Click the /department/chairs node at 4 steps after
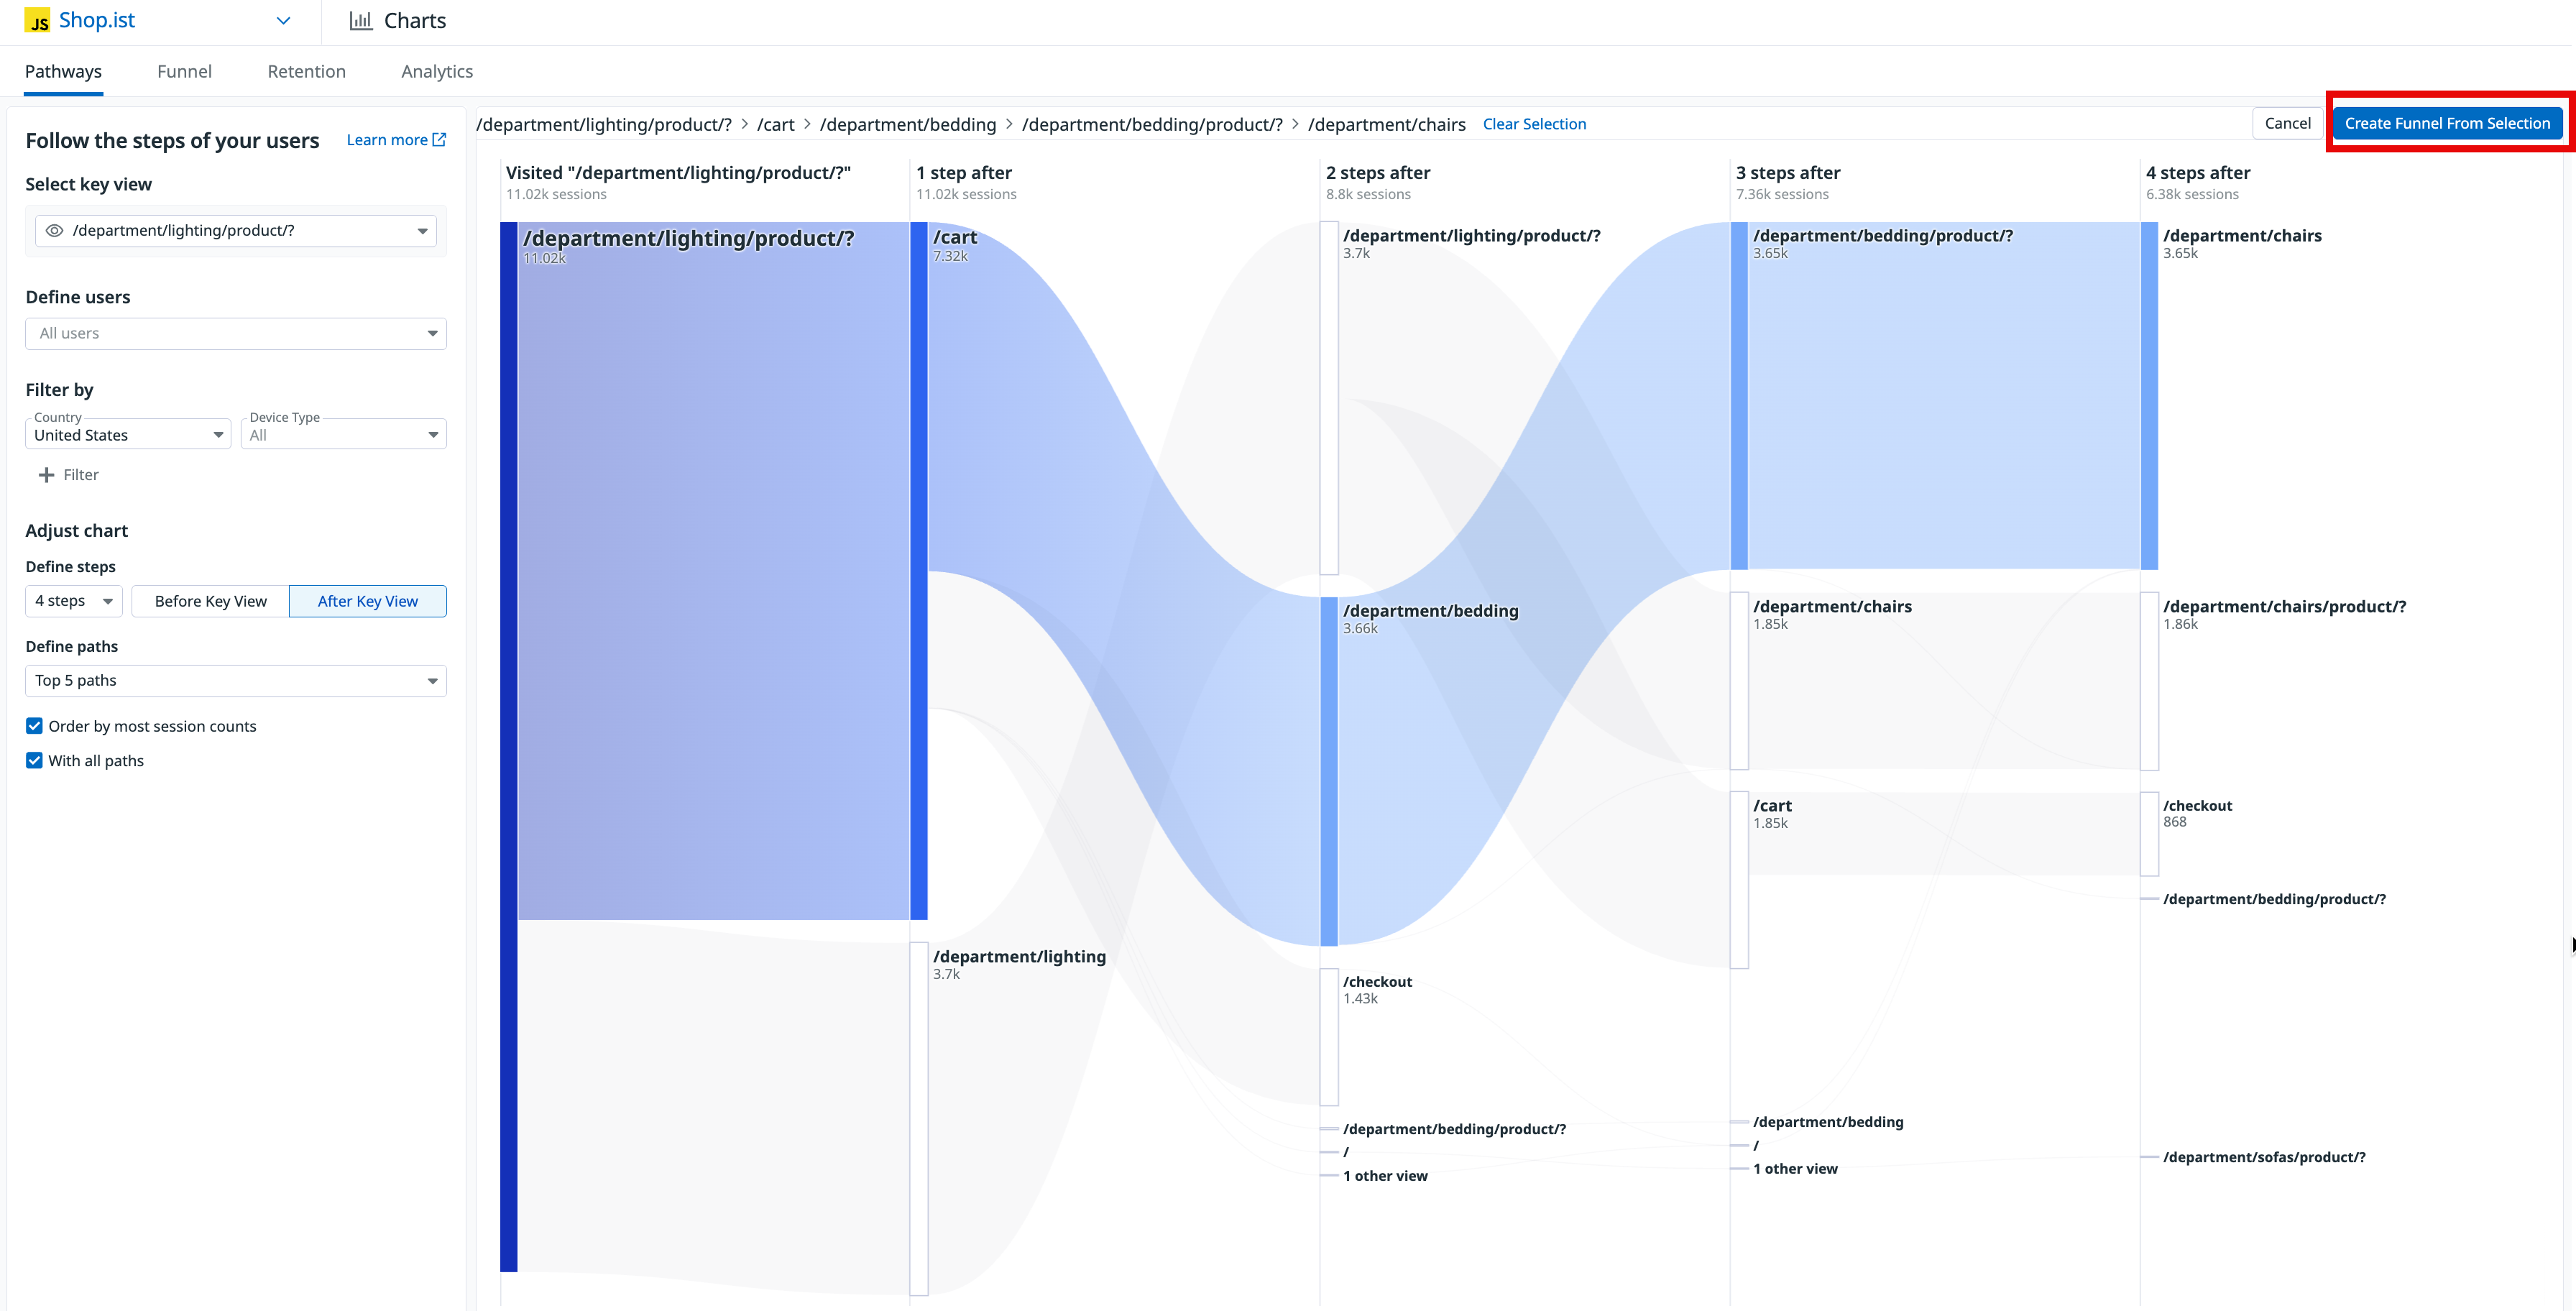The height and width of the screenshot is (1311, 2576). point(2149,396)
